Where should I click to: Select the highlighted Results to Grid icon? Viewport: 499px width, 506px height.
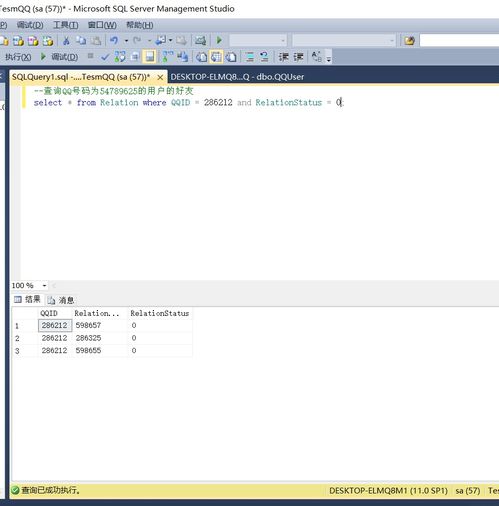pos(216,57)
